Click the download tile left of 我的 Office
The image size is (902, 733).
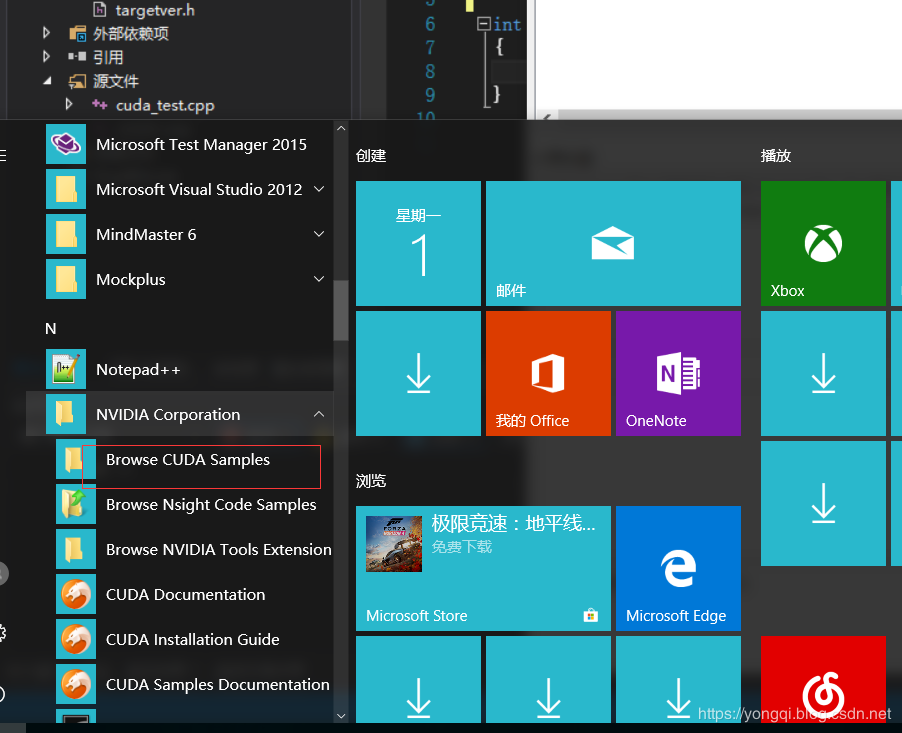[x=418, y=373]
